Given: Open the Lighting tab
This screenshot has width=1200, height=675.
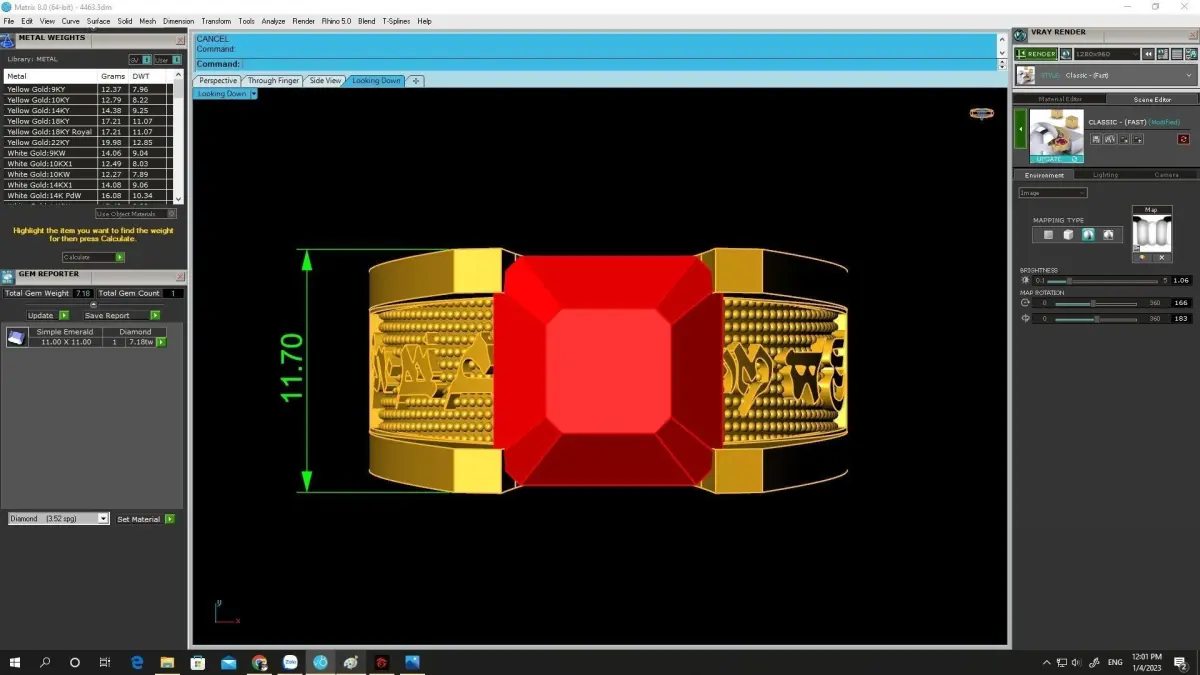Looking at the screenshot, I should coord(1106,175).
